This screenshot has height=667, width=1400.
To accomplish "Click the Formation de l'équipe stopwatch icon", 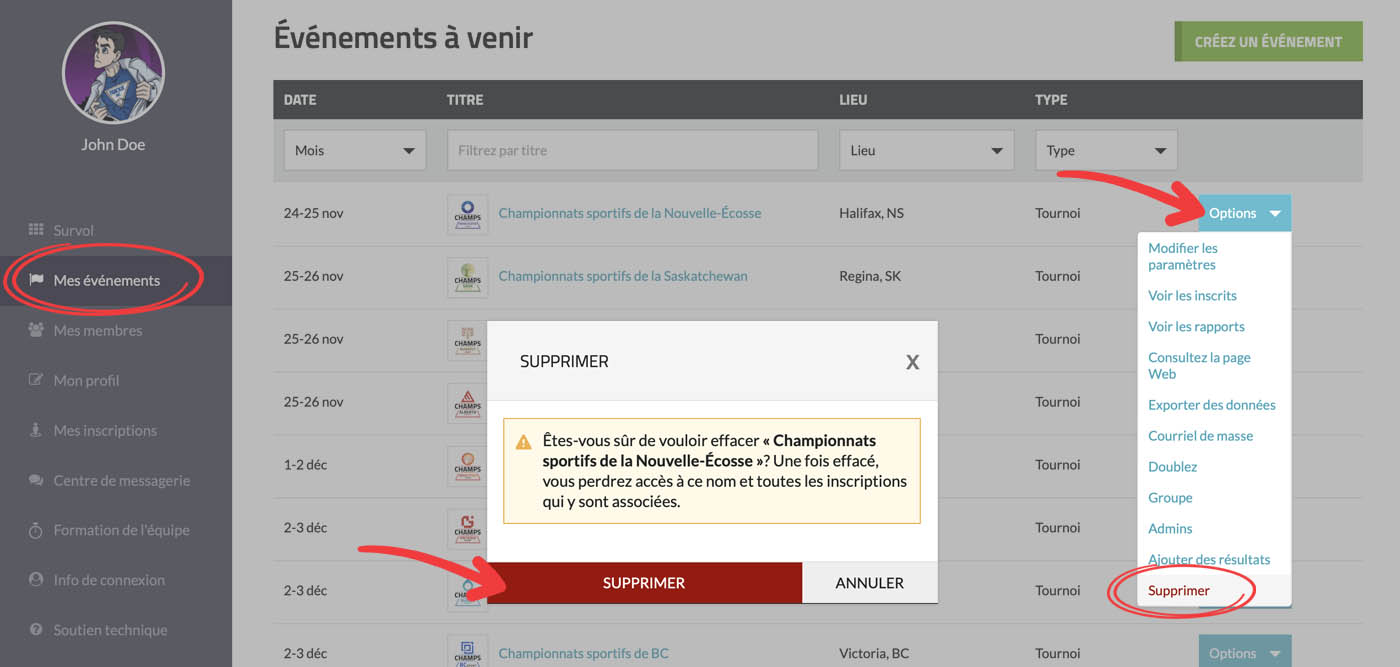I will (36, 530).
